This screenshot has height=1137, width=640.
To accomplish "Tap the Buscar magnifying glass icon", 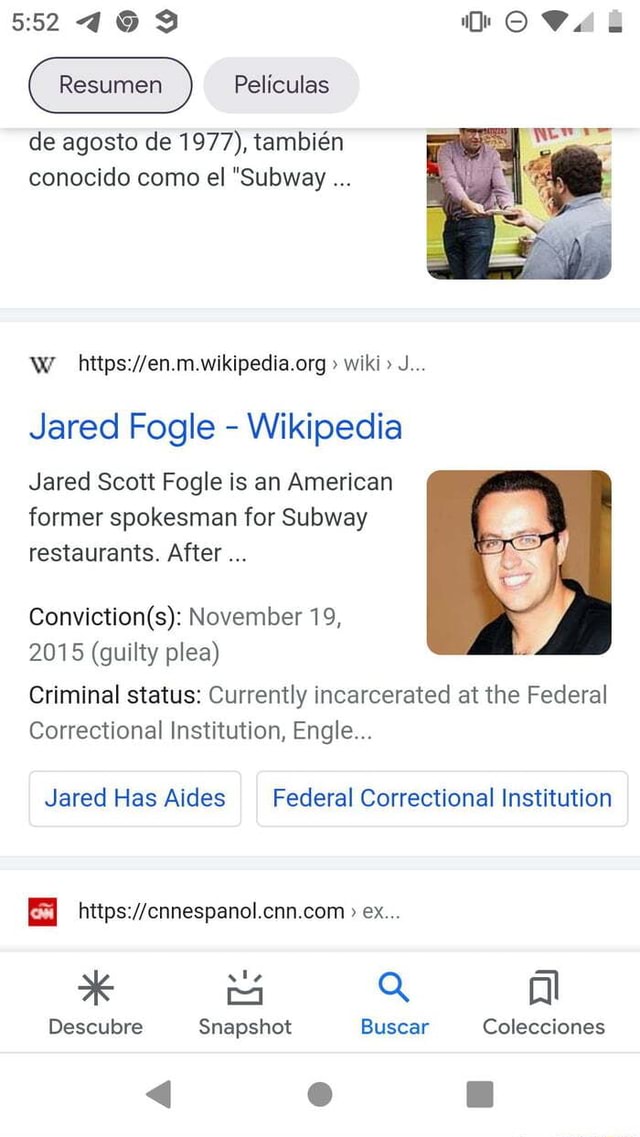I will tap(394, 988).
